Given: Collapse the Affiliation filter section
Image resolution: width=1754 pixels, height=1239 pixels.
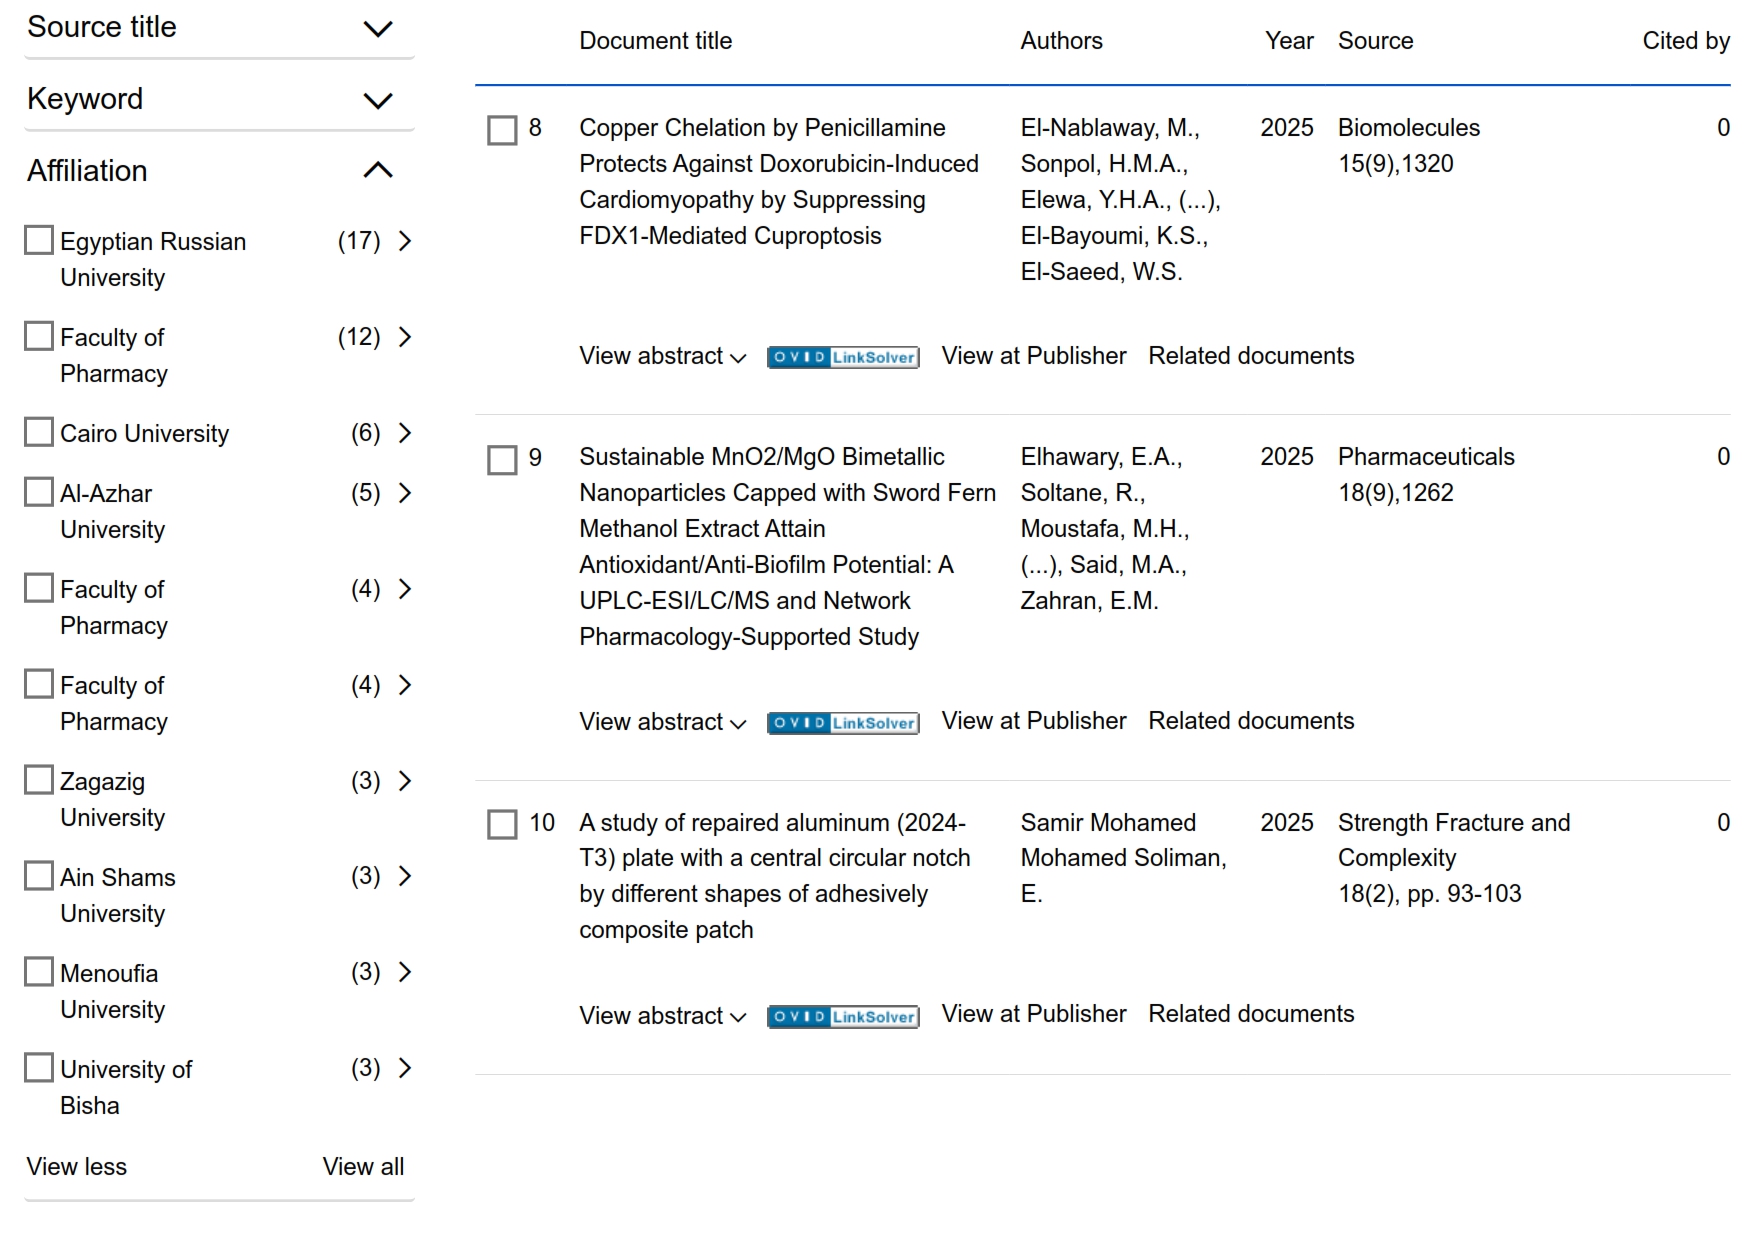Looking at the screenshot, I should point(377,171).
